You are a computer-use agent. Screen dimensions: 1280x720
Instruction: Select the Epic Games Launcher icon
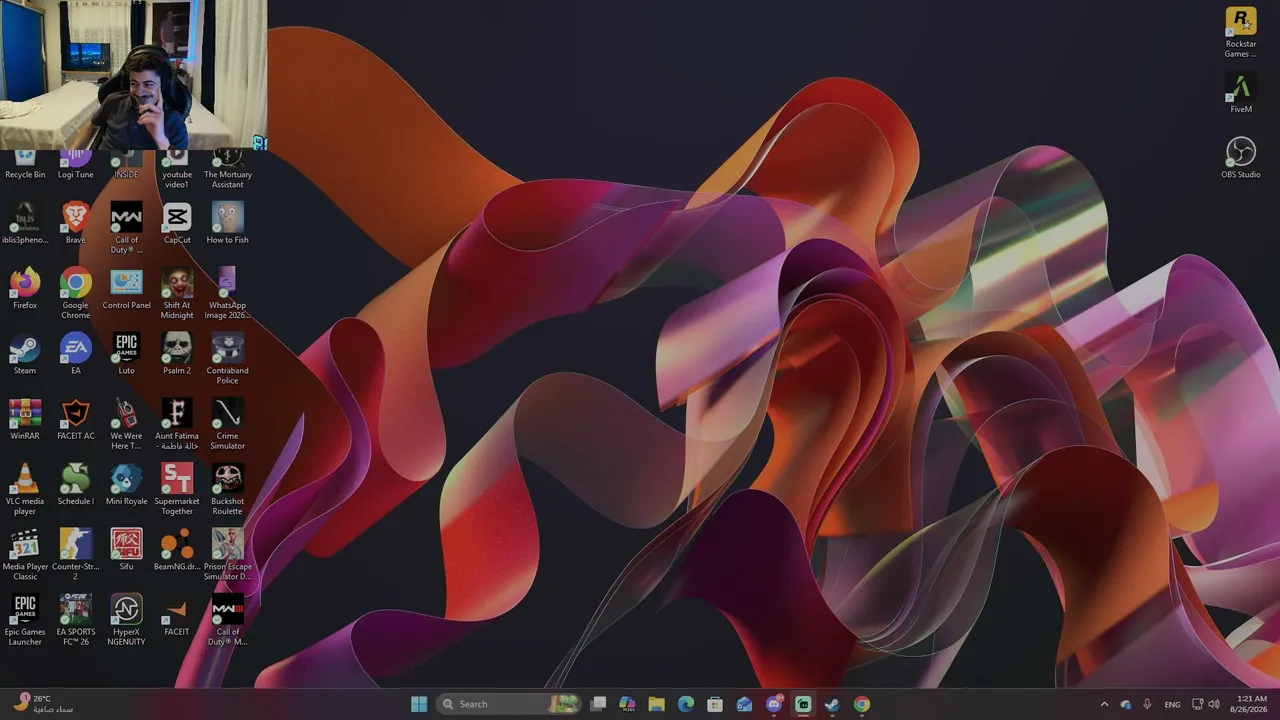click(25, 620)
